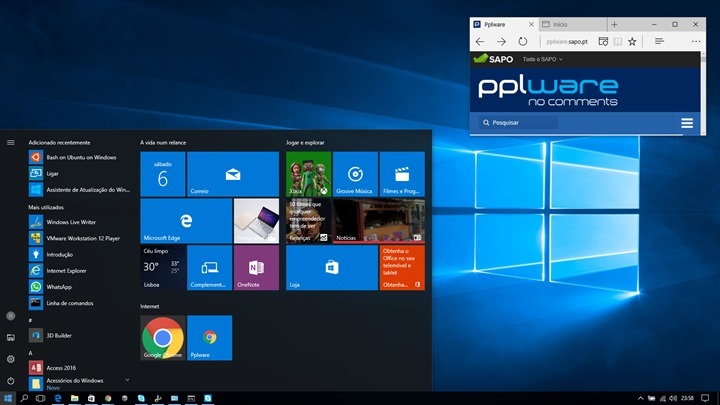
Task: Click the Obtenha o Office orange tile
Action: pyautogui.click(x=402, y=268)
